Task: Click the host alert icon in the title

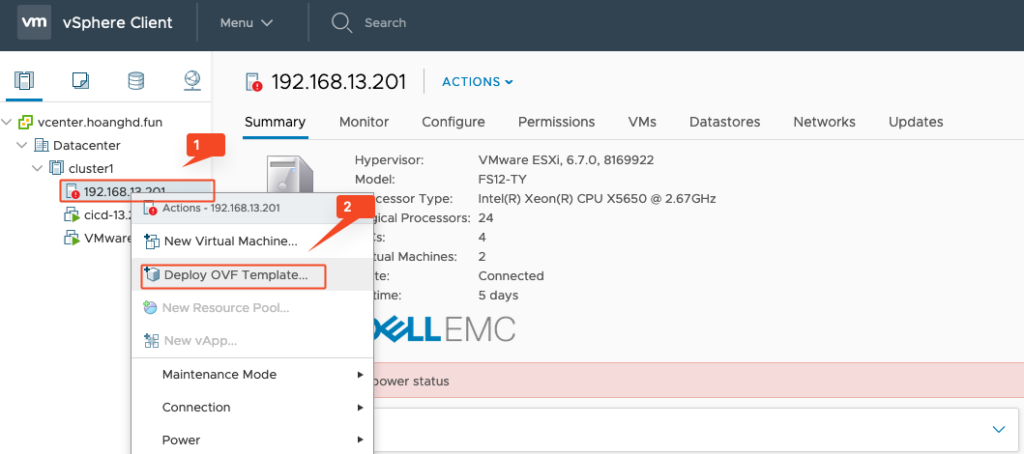Action: (253, 82)
